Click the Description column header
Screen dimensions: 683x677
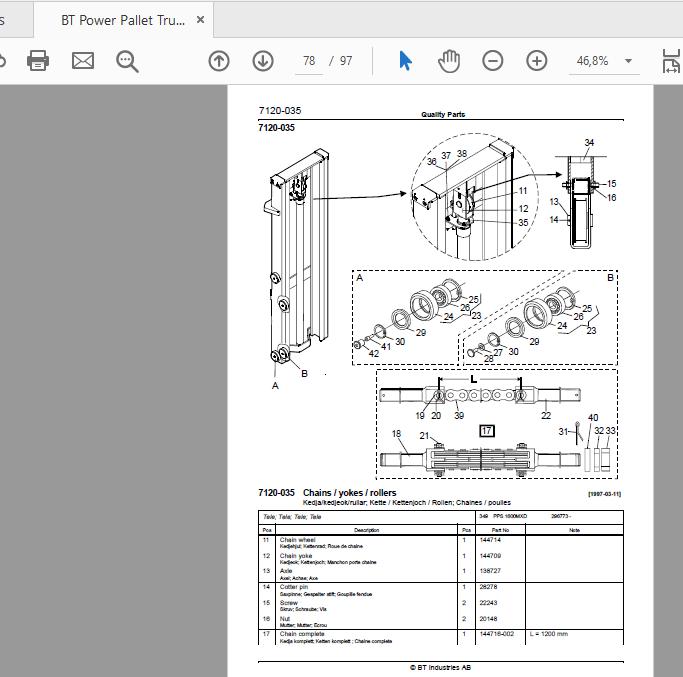(366, 530)
